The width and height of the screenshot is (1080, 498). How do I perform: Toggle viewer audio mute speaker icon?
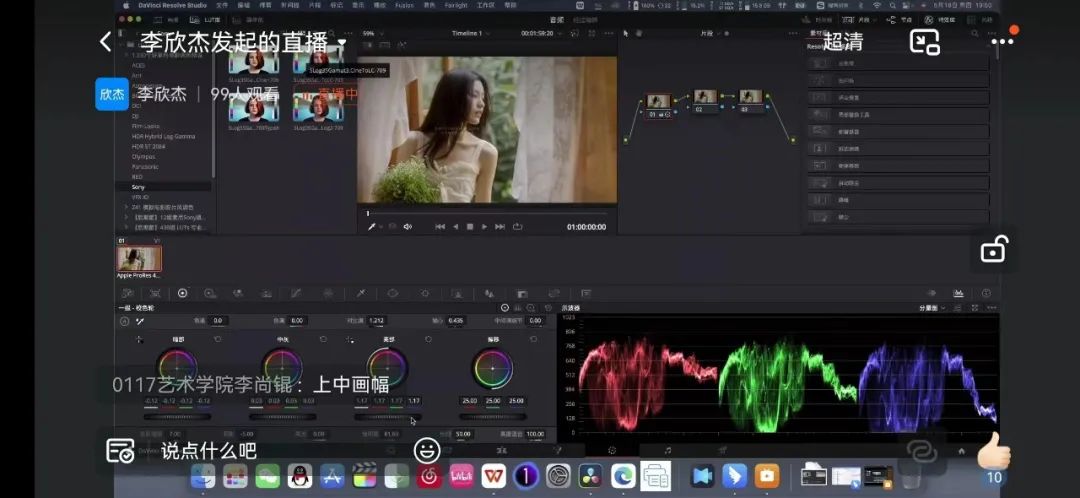(407, 227)
